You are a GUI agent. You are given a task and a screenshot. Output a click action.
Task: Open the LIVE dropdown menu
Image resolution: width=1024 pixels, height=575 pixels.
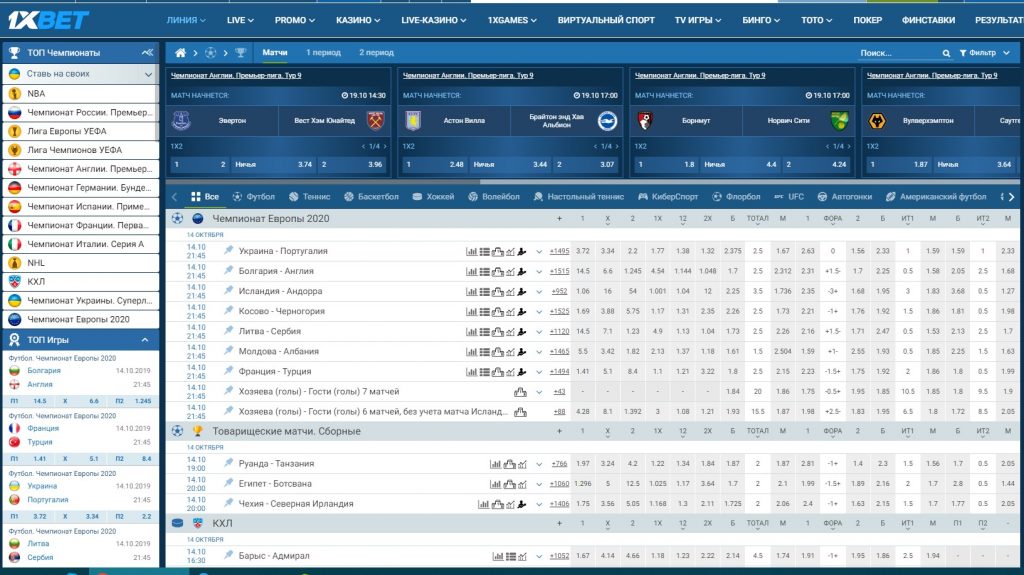[x=240, y=20]
